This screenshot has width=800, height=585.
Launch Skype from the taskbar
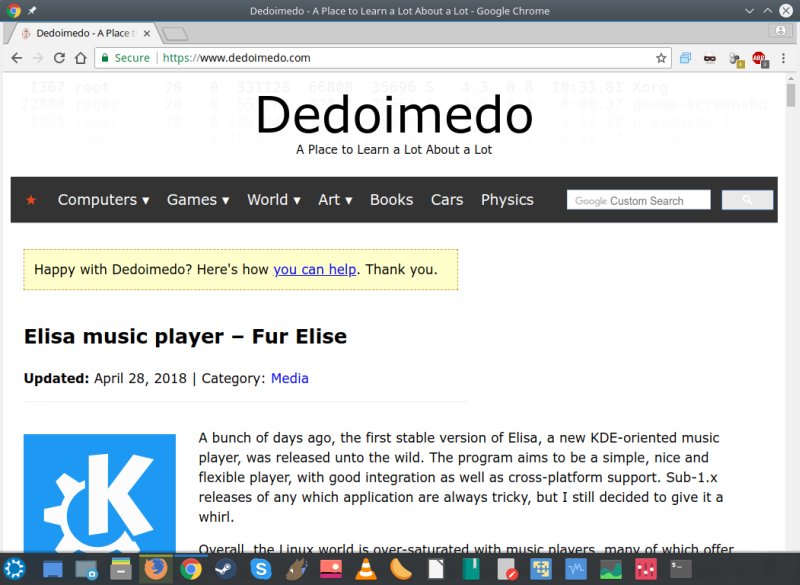pyautogui.click(x=260, y=569)
